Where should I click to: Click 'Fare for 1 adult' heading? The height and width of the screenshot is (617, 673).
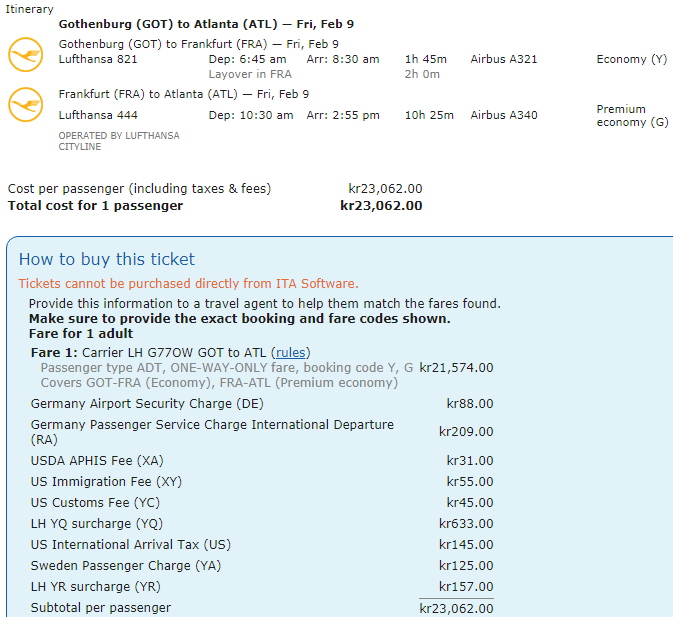81,334
